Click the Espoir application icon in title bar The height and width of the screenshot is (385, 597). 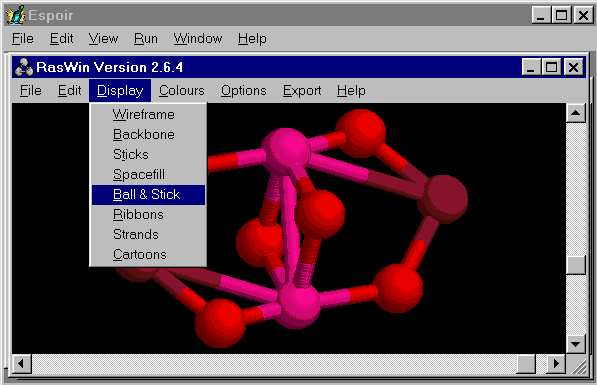point(15,15)
